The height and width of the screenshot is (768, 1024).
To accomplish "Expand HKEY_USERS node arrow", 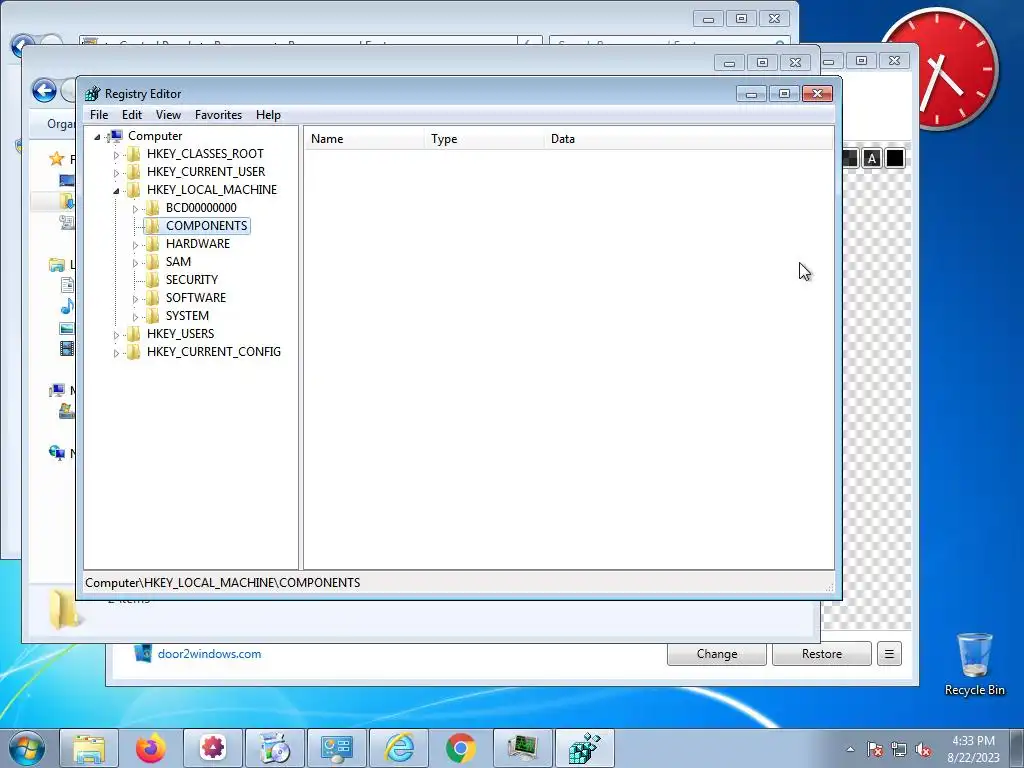I will (116, 334).
